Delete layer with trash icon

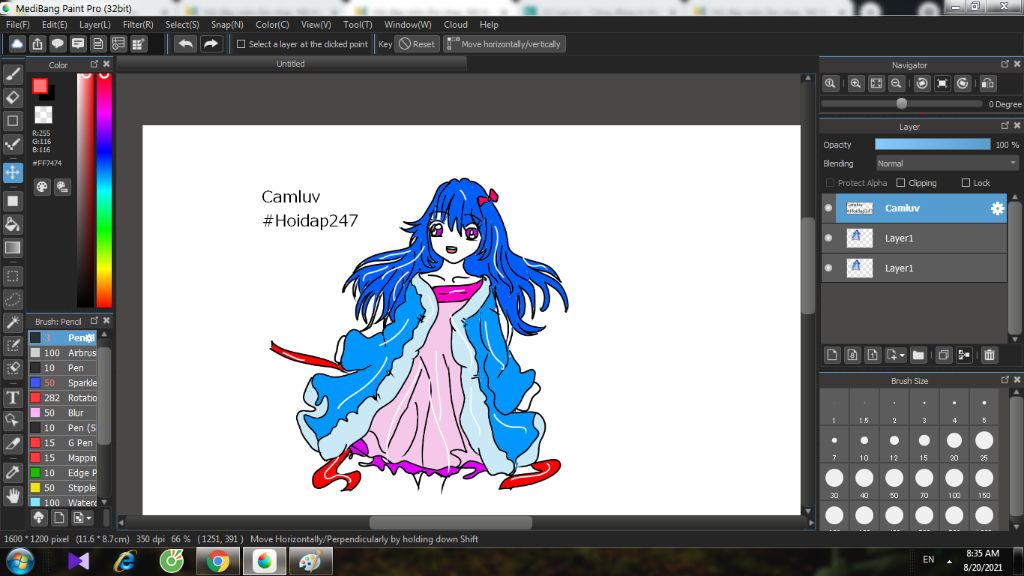[x=989, y=355]
